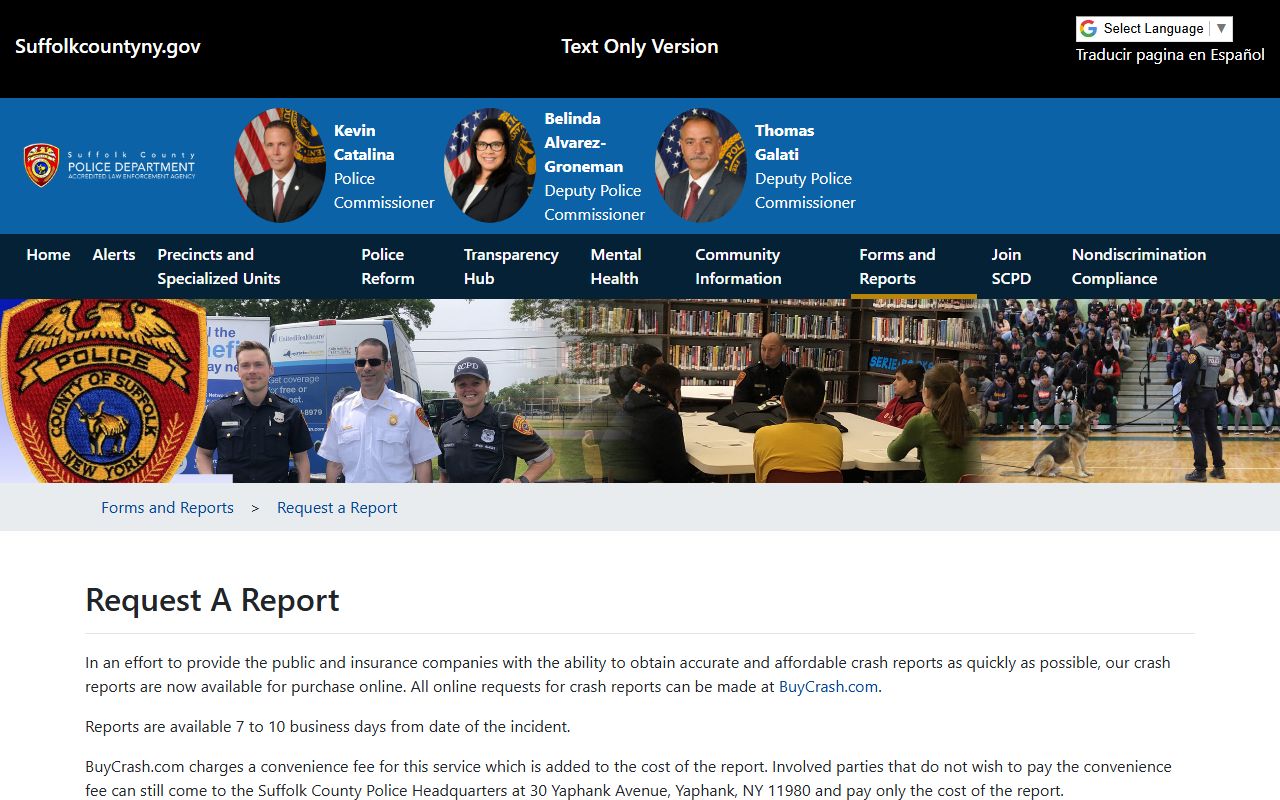The width and height of the screenshot is (1280, 800).
Task: Open the Community Information menu
Action: click(738, 267)
